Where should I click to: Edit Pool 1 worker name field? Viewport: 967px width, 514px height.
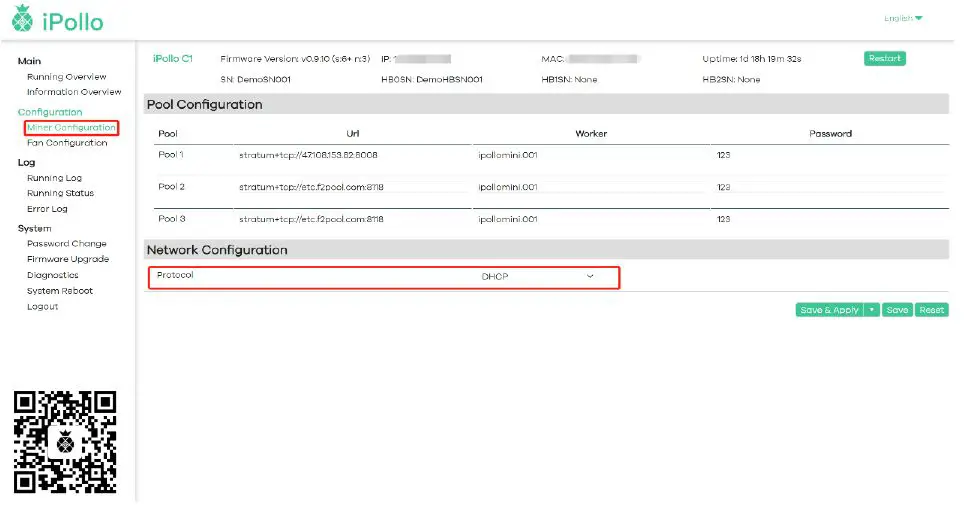[x=591, y=155]
